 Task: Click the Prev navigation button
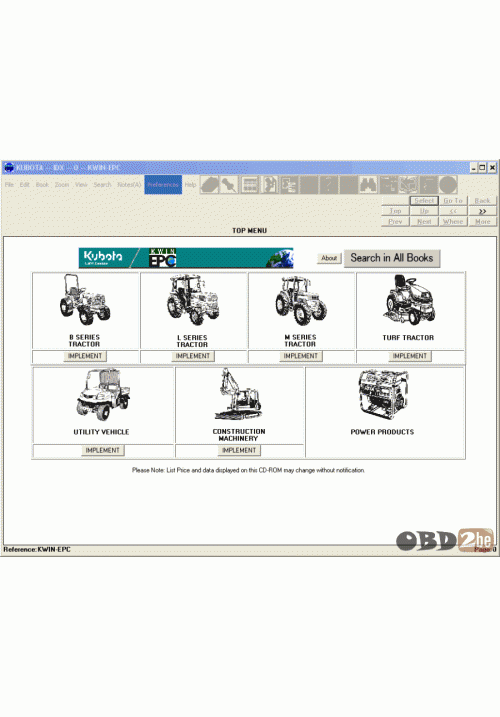pos(395,221)
